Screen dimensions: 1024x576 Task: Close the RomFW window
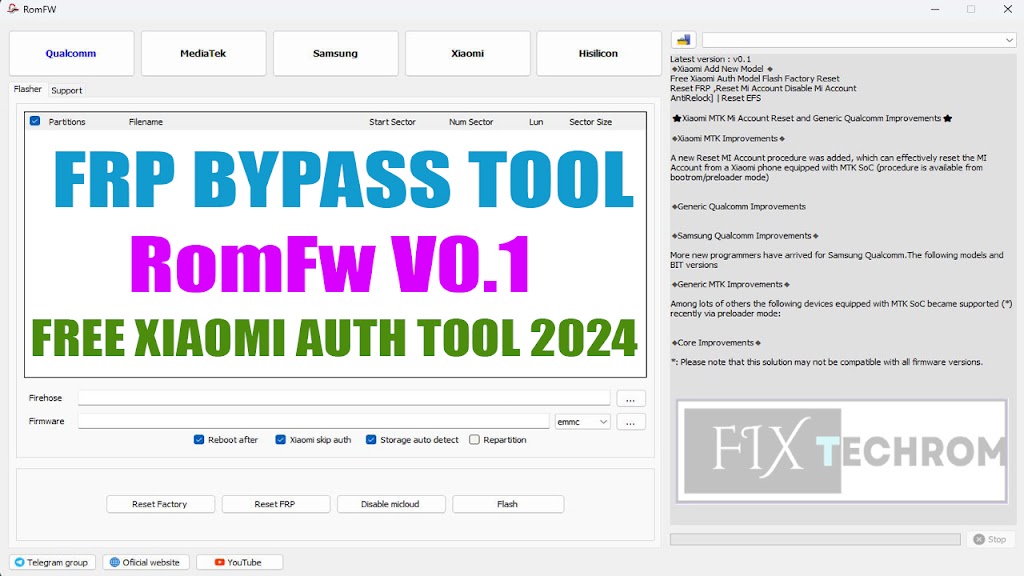tap(1008, 9)
